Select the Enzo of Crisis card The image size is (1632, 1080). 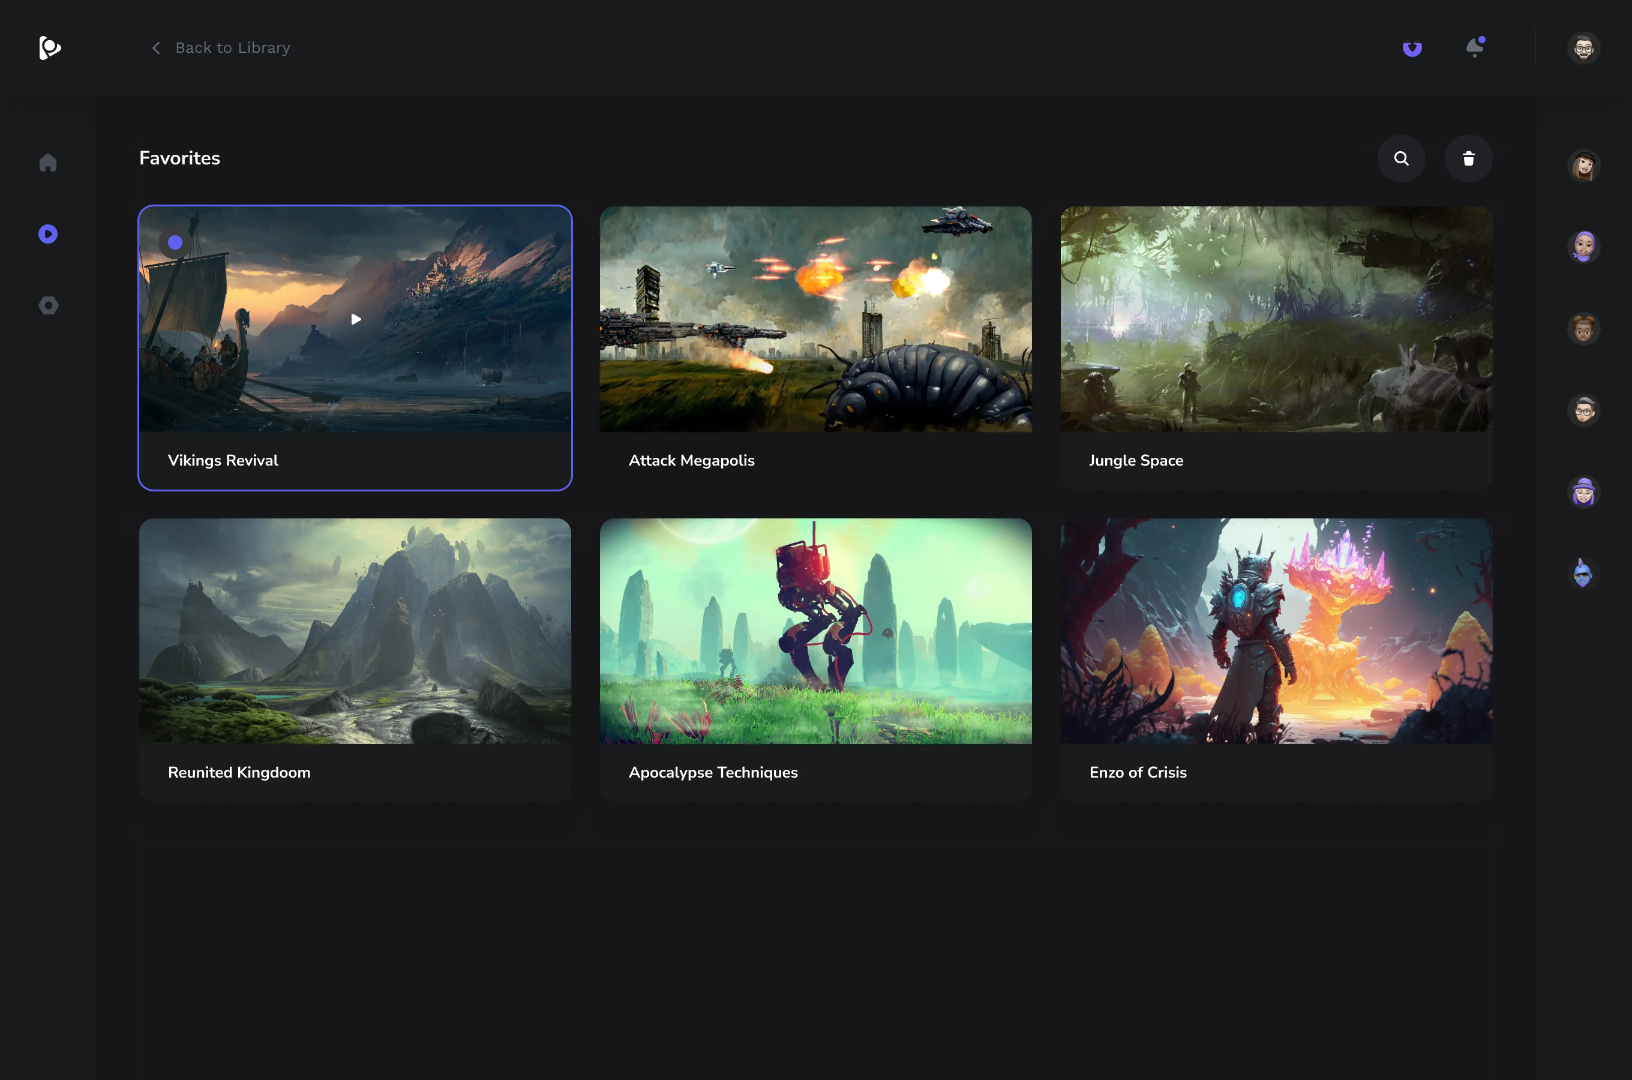[x=1276, y=658]
